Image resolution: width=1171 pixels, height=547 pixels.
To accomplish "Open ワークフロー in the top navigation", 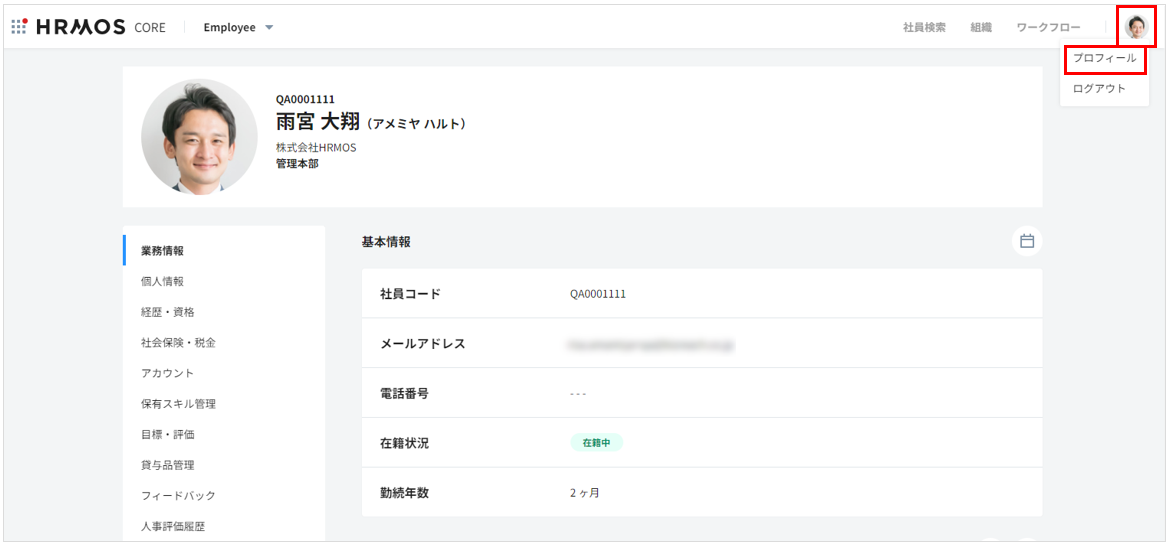I will (1048, 27).
